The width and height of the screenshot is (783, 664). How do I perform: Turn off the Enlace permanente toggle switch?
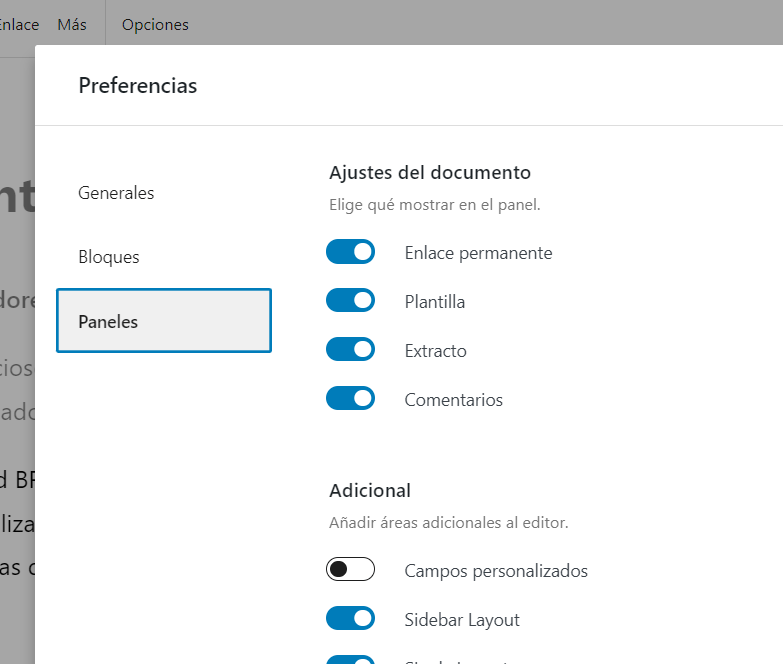tap(350, 252)
